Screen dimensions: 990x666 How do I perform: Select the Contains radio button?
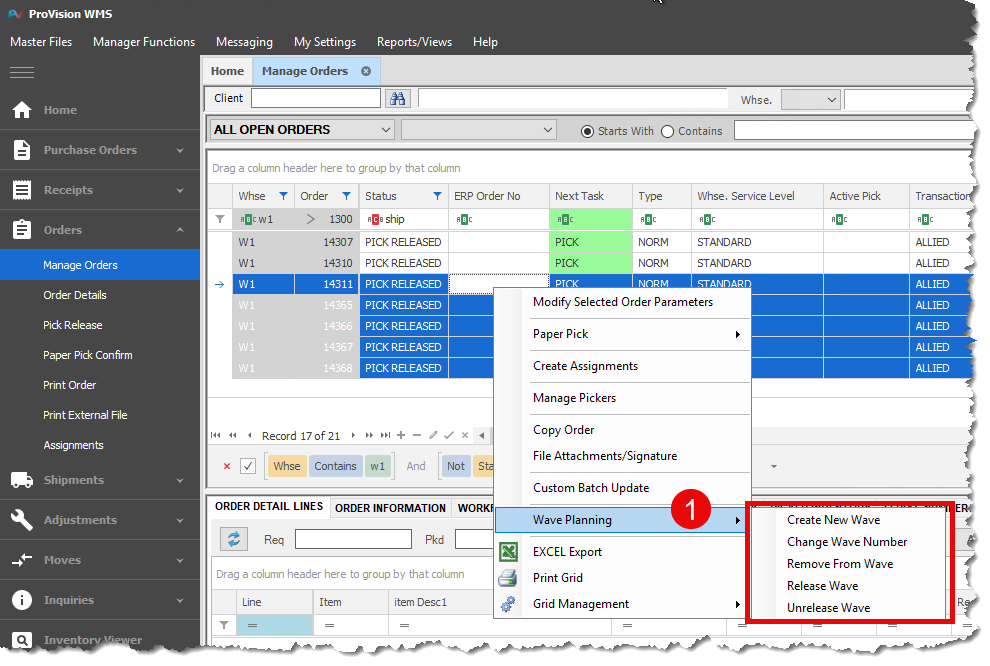[x=667, y=131]
